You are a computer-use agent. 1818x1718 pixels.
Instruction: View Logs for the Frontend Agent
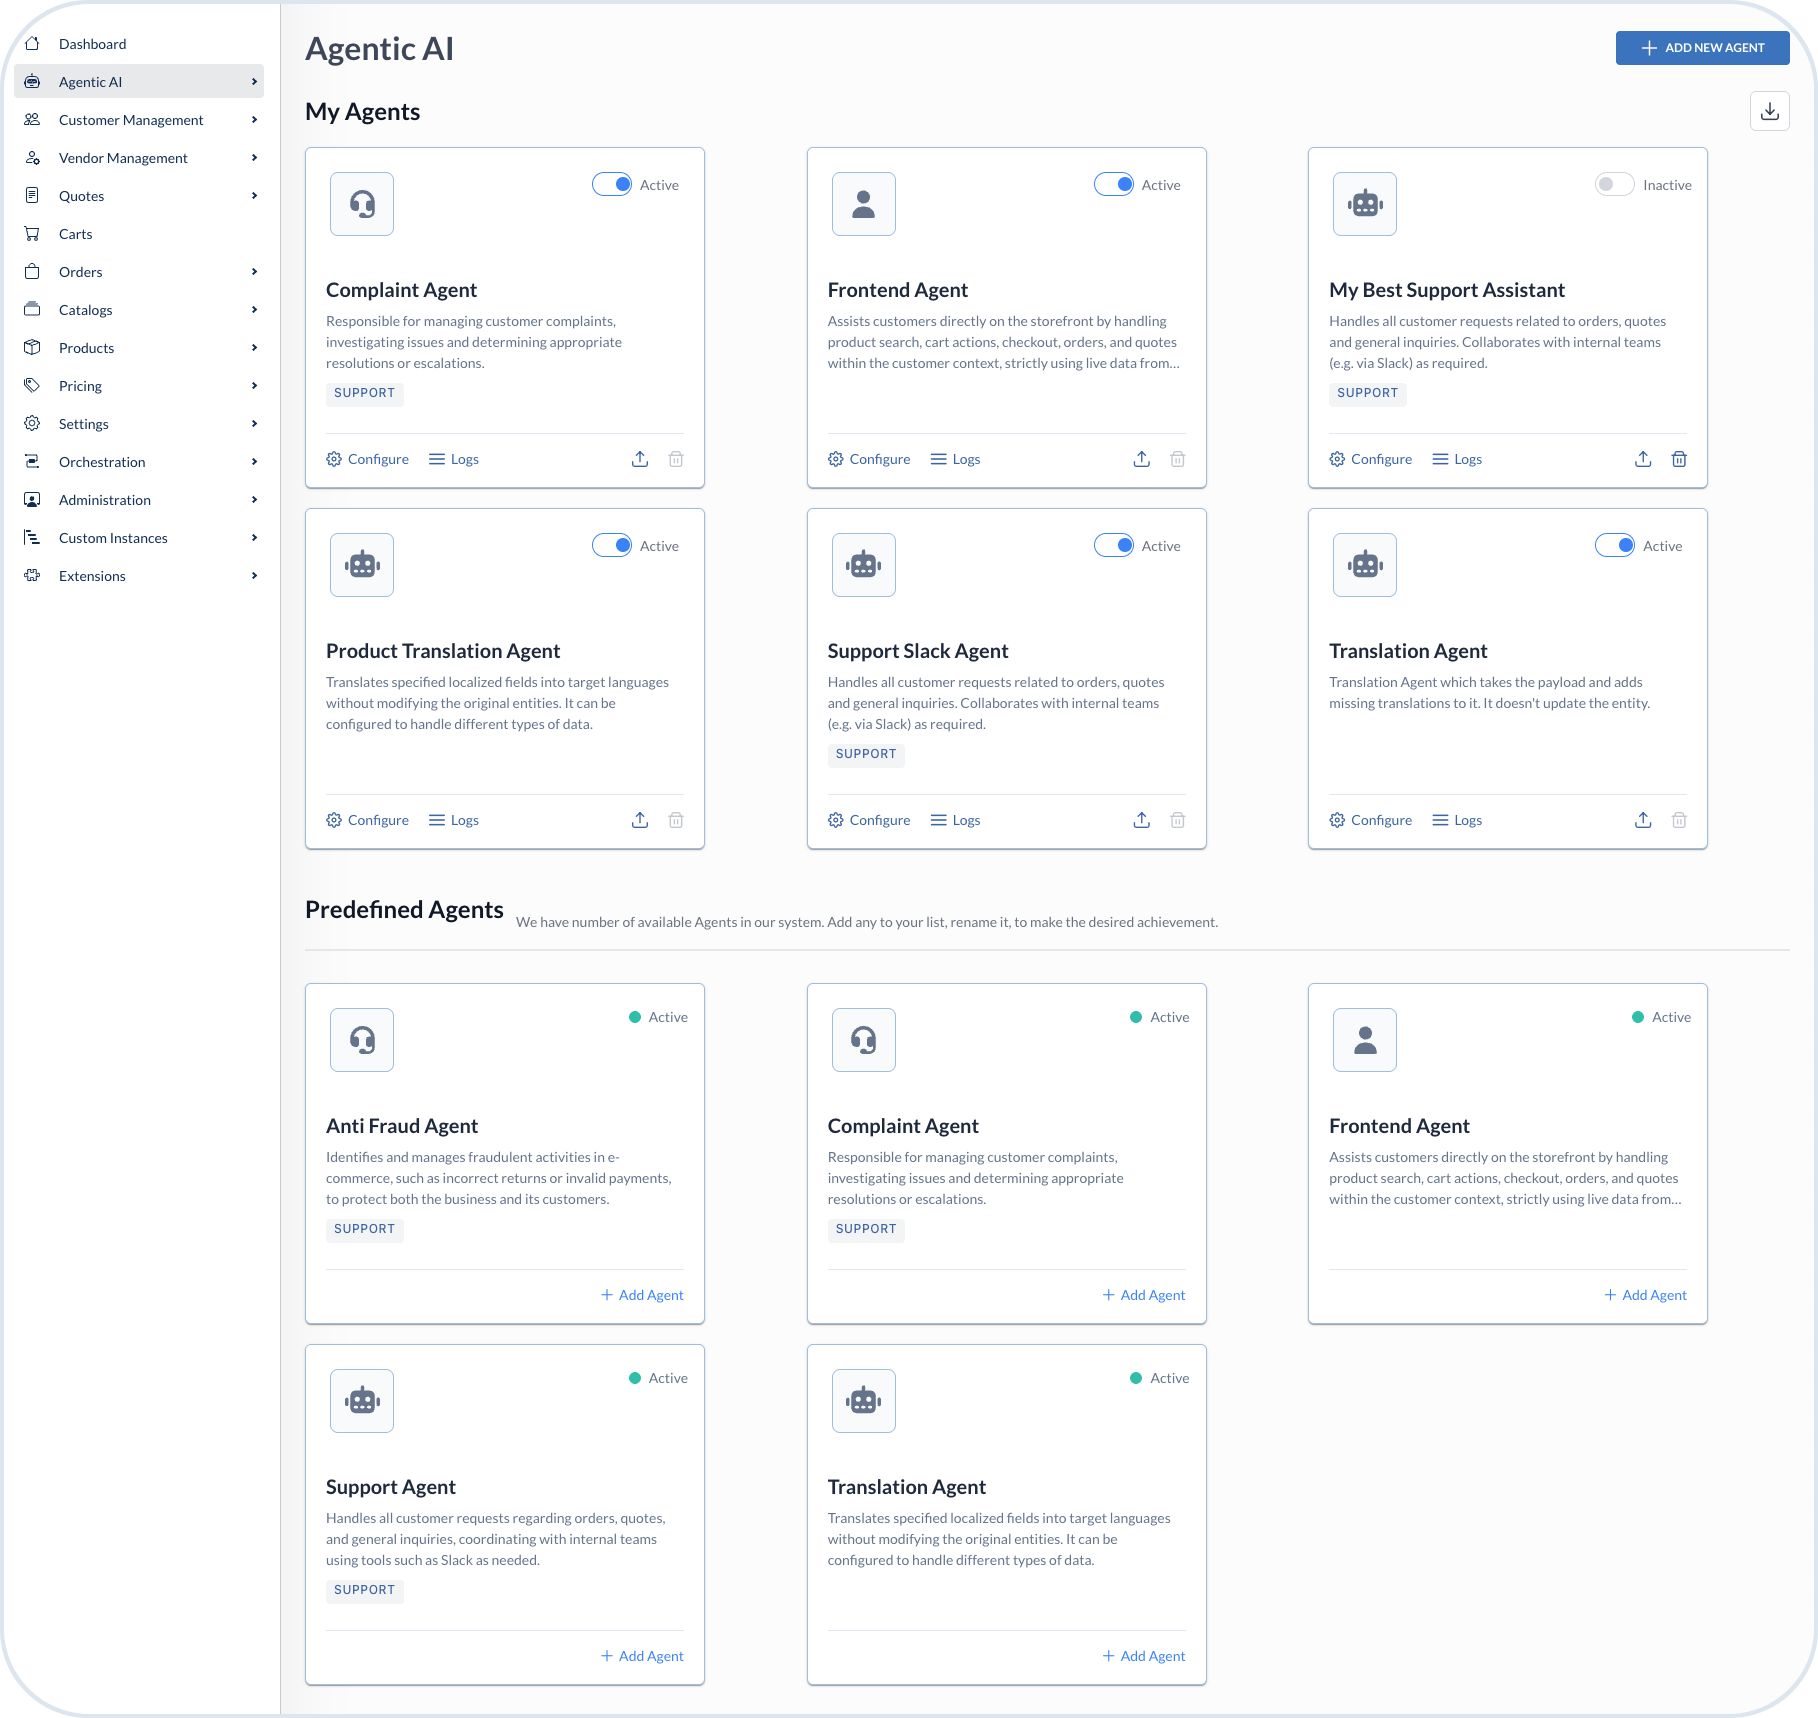[955, 458]
